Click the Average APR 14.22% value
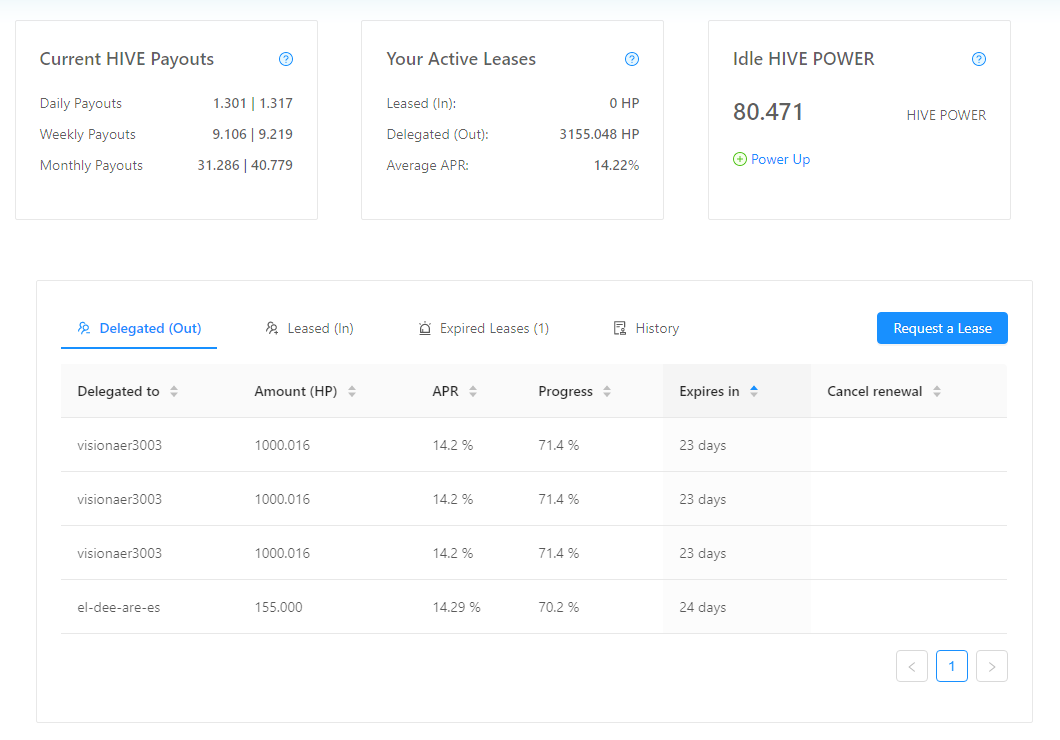Viewport: 1060px width, 740px height. [617, 166]
